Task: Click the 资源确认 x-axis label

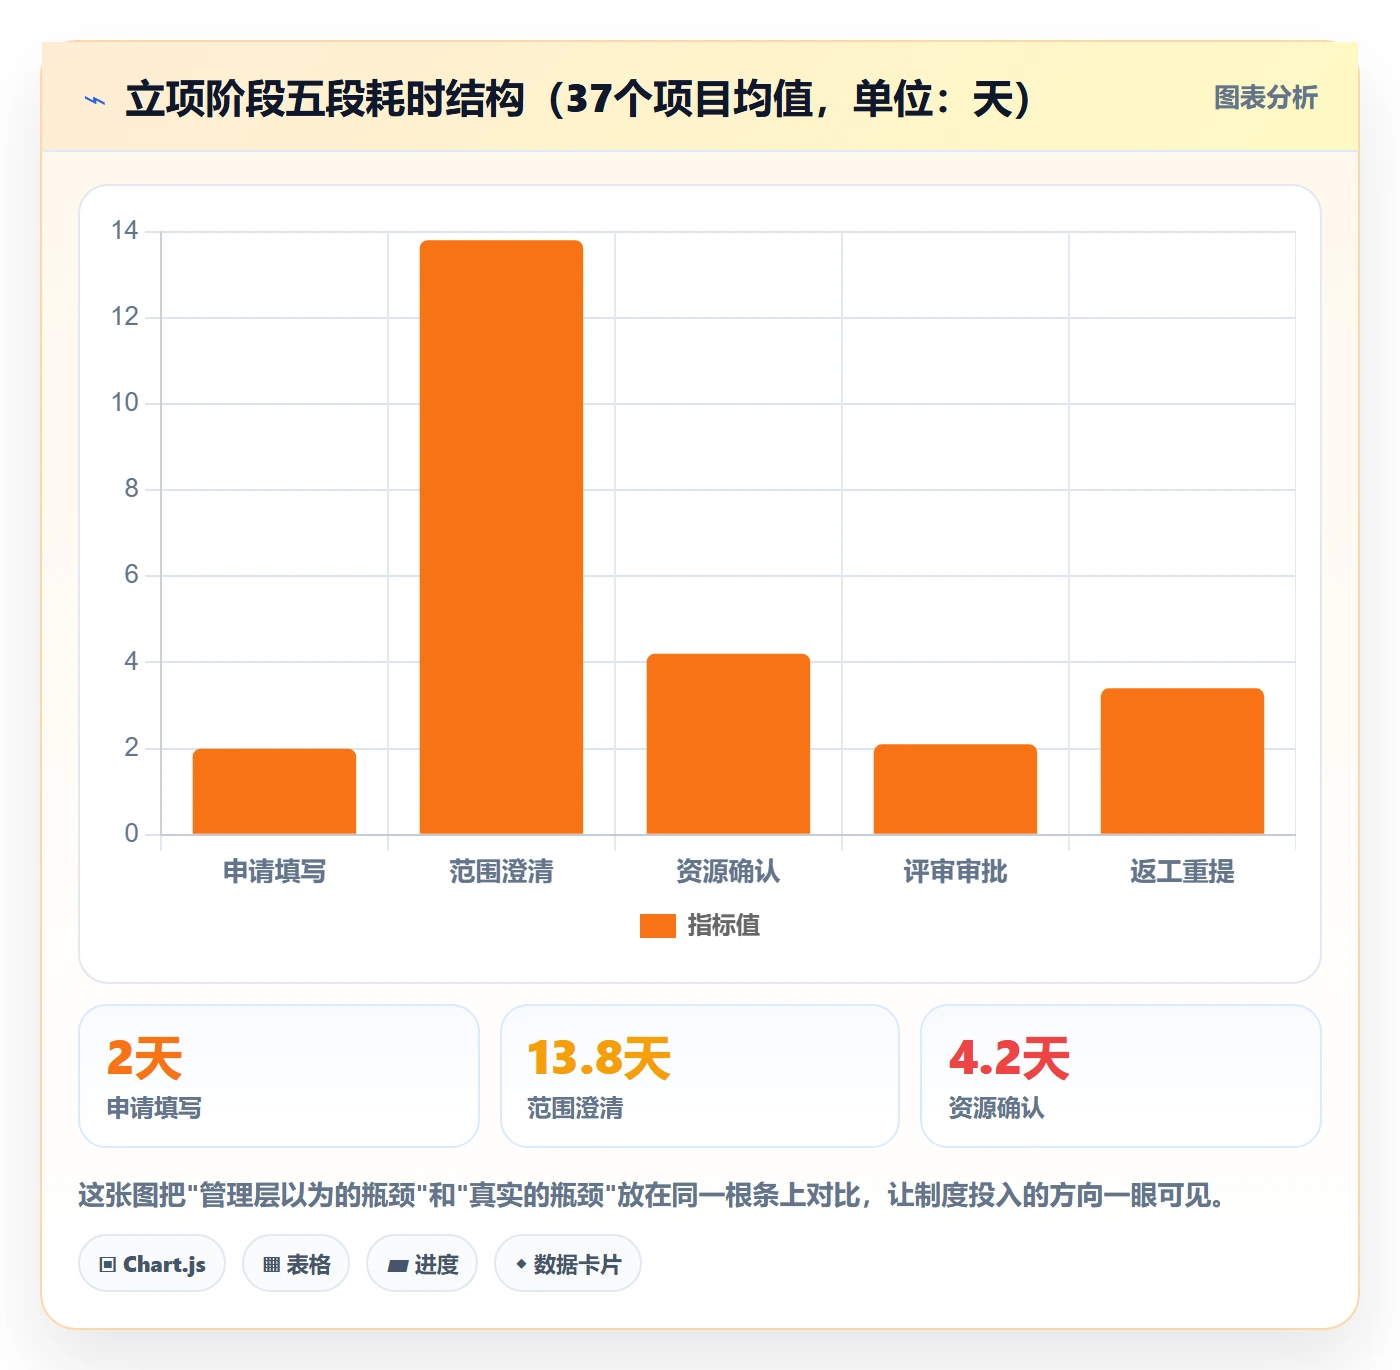Action: pos(728,872)
